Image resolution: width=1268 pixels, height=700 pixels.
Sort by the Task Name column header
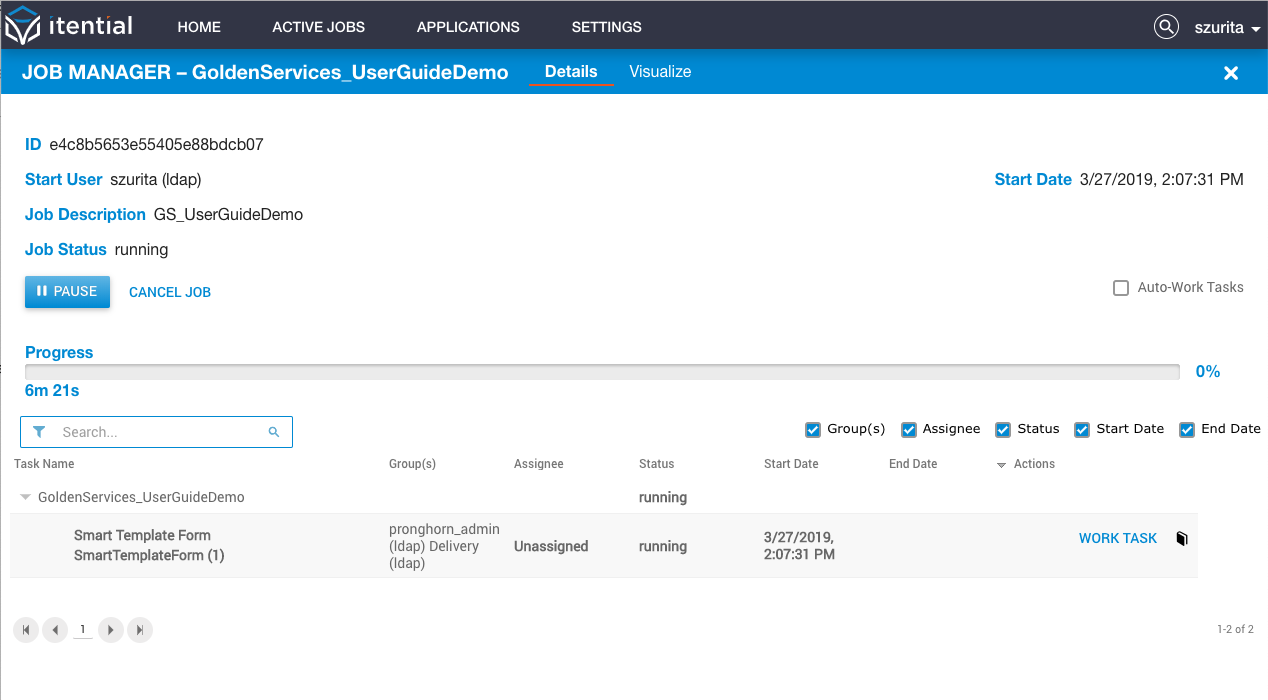pyautogui.click(x=44, y=464)
